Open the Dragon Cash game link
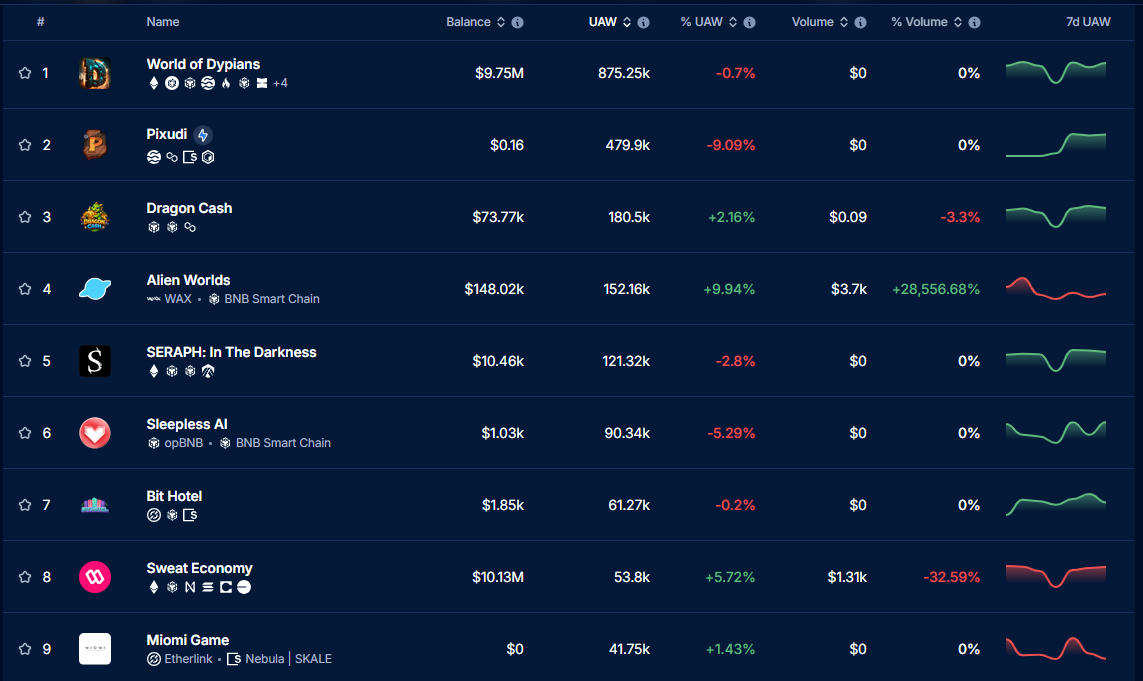 (189, 208)
